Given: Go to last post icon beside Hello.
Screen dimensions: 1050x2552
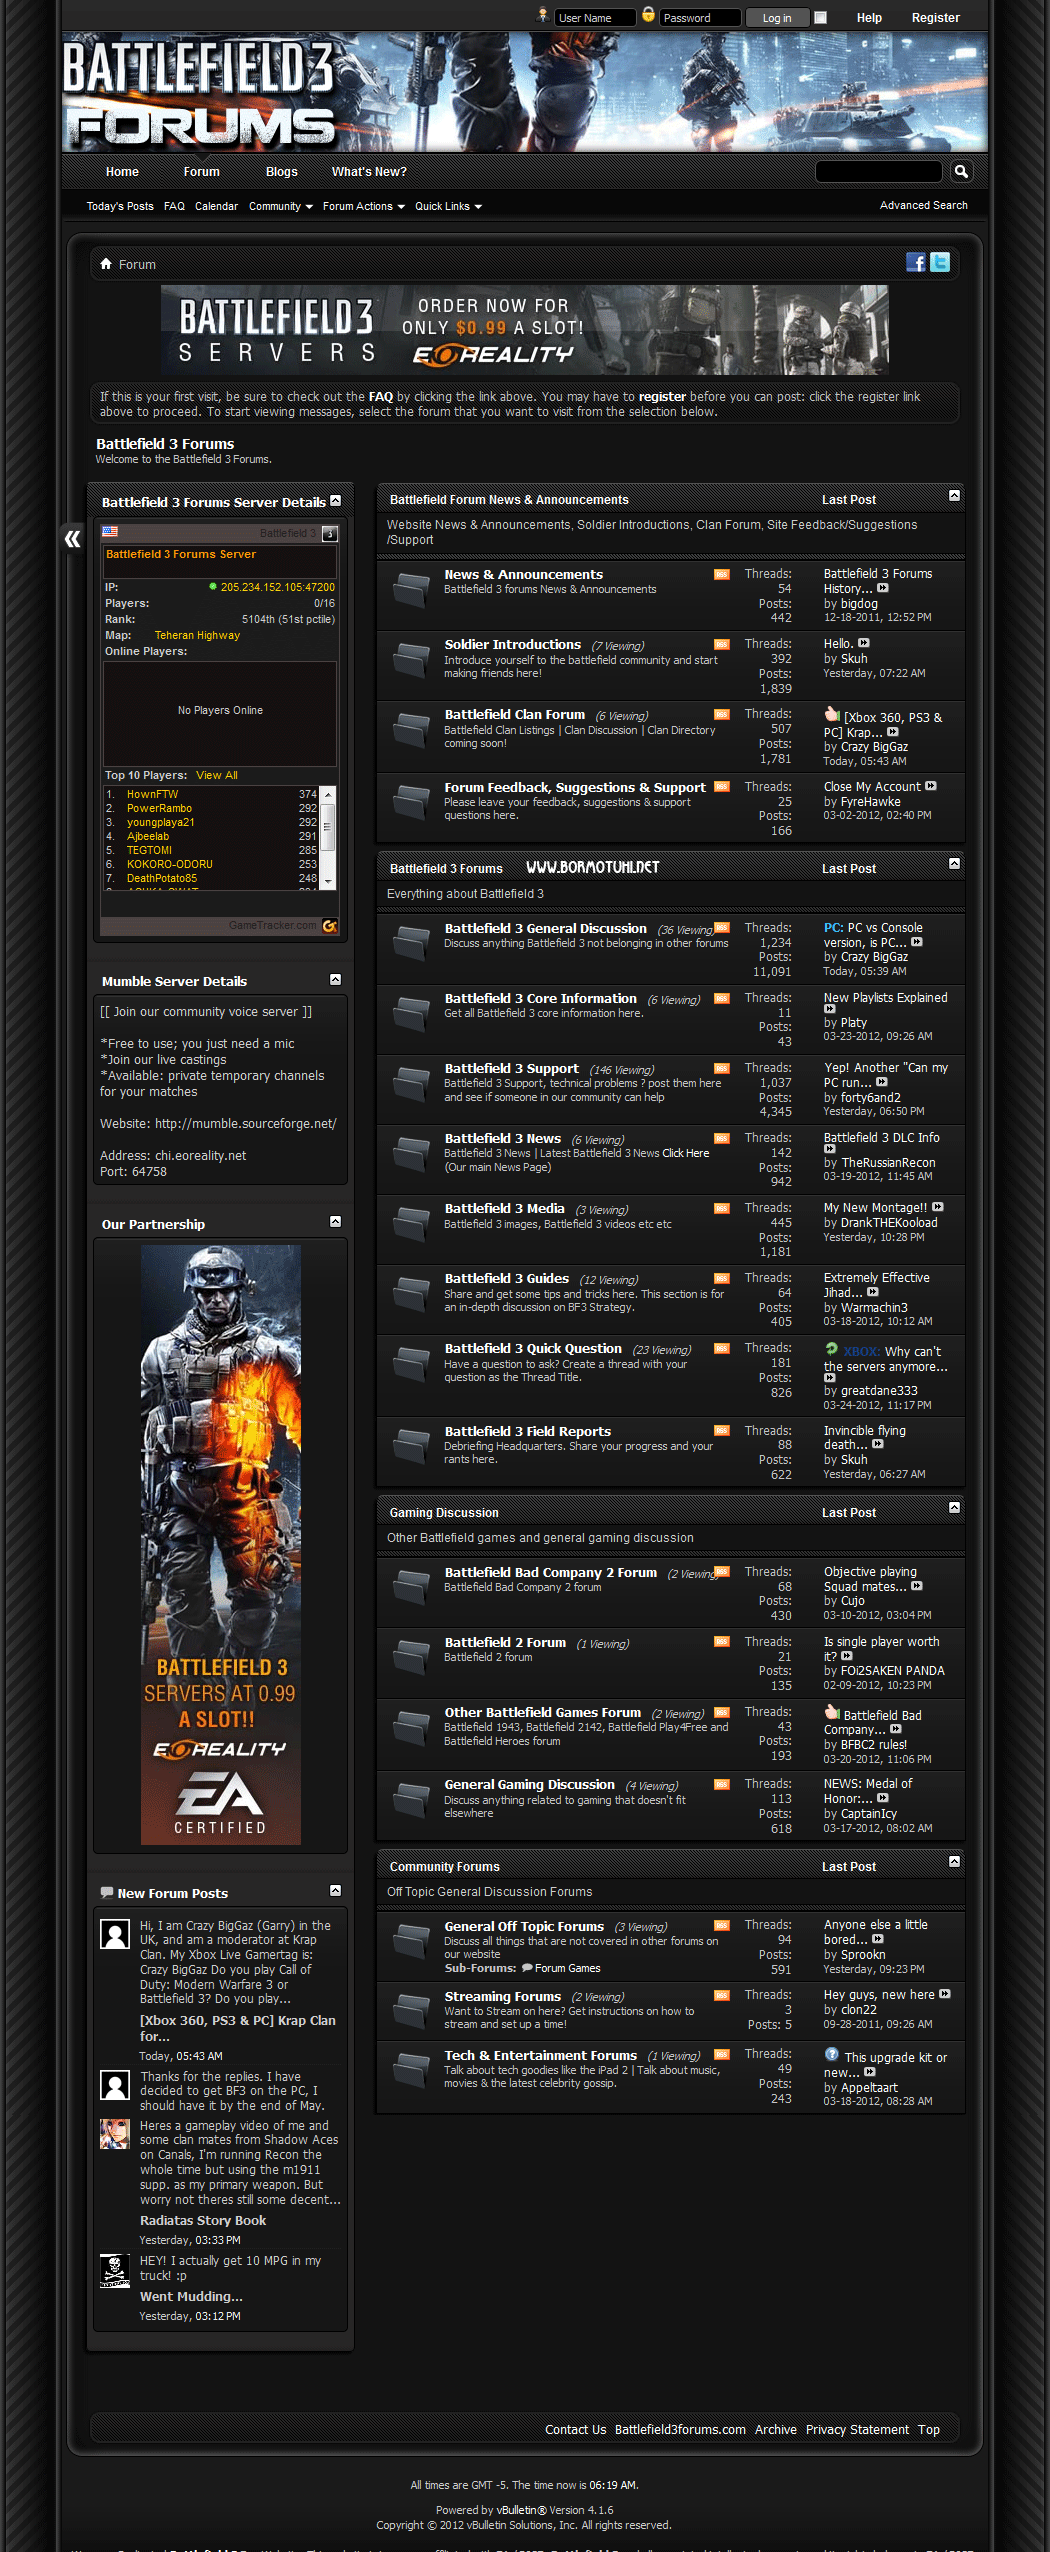Looking at the screenshot, I should coord(864,643).
